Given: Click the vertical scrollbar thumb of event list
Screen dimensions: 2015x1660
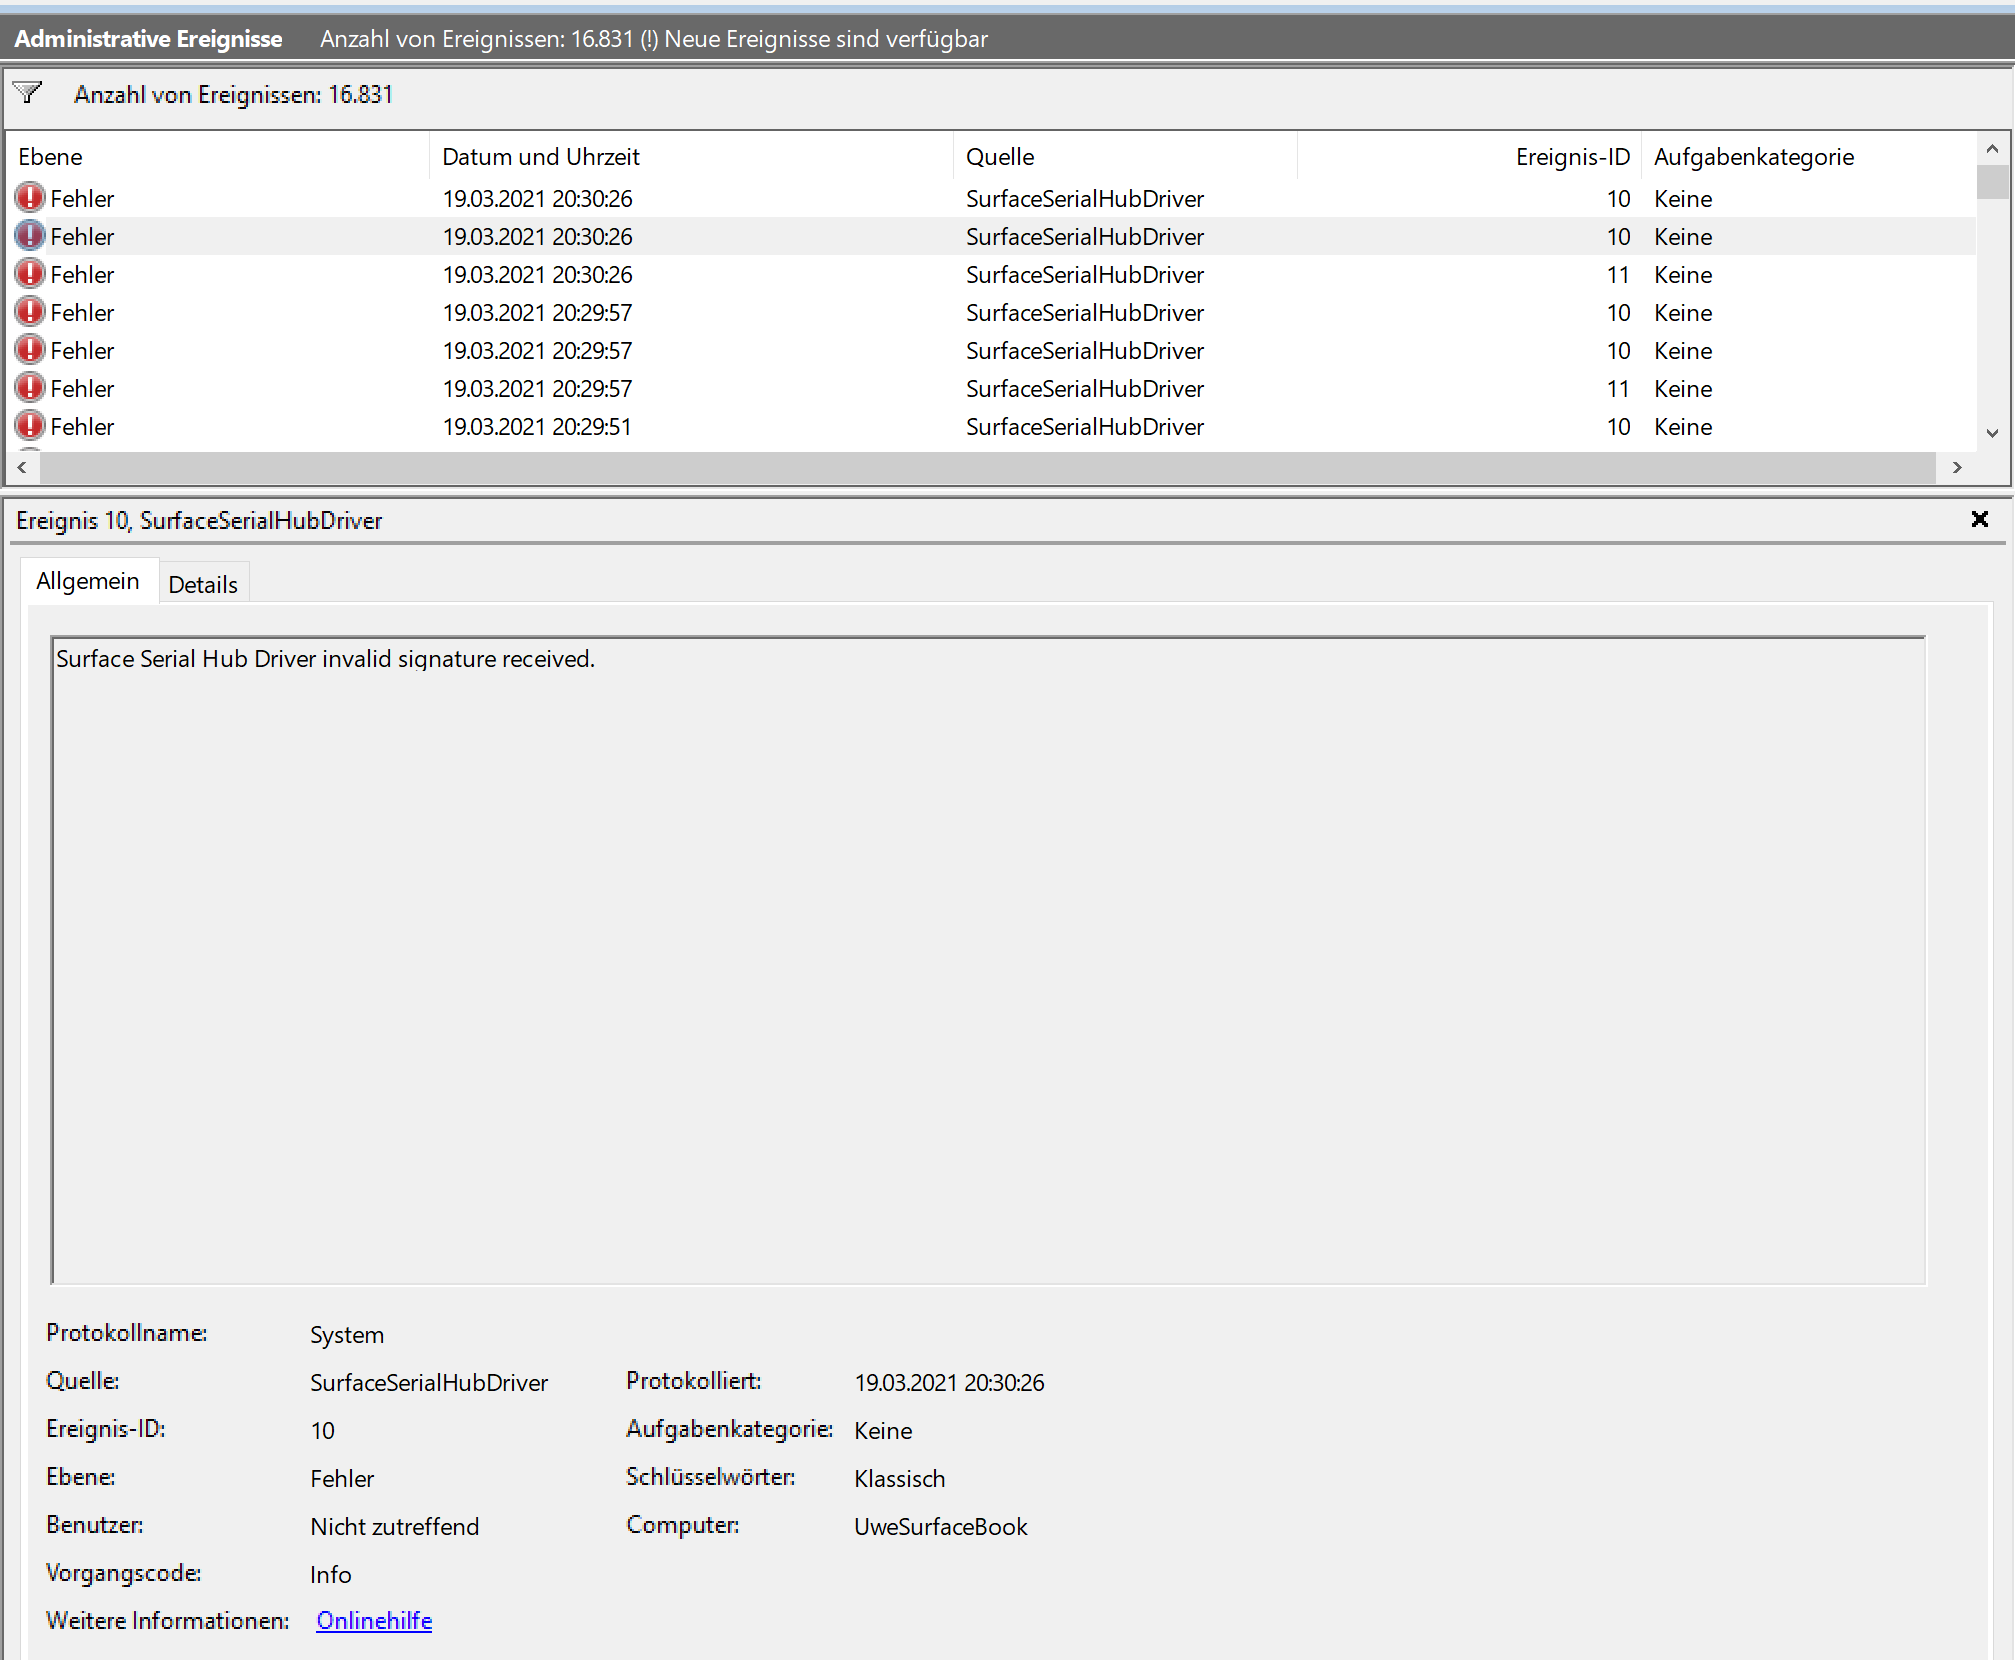Looking at the screenshot, I should 1992,182.
